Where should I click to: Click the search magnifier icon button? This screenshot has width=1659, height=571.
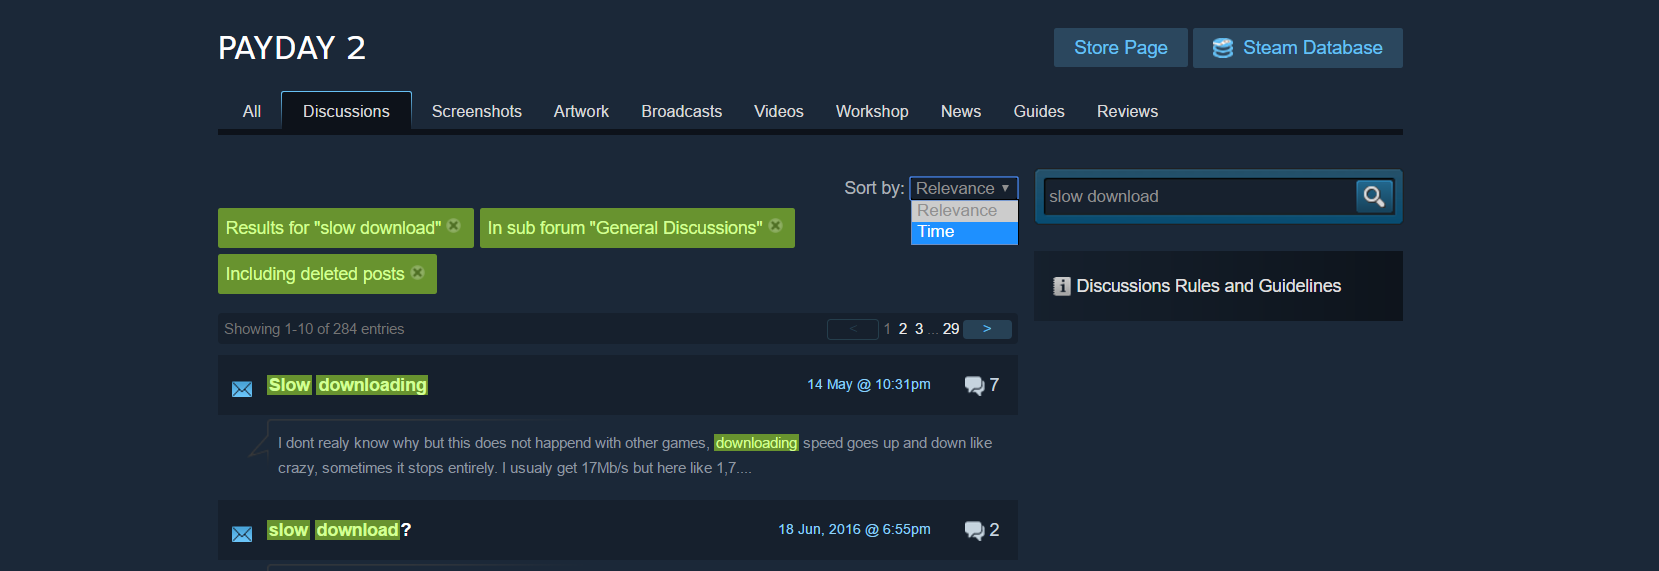(1374, 196)
